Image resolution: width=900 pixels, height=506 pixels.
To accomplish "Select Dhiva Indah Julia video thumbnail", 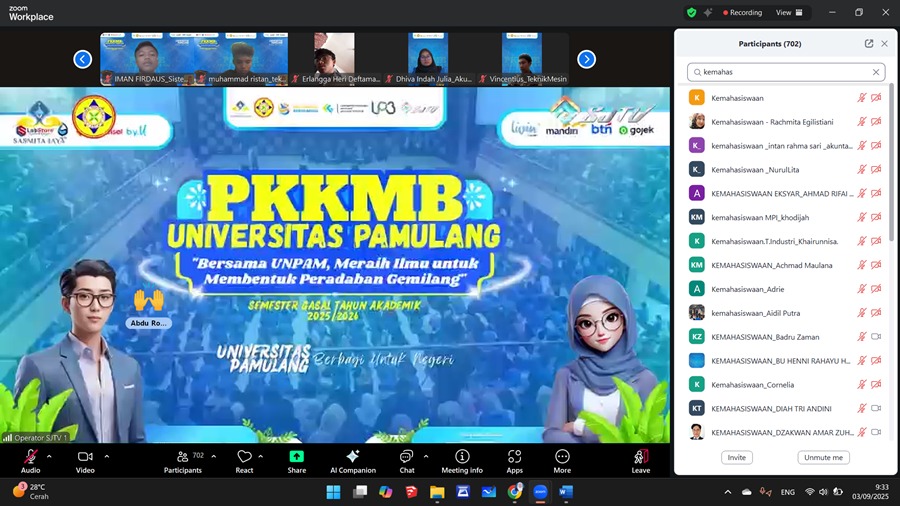I will (428, 59).
